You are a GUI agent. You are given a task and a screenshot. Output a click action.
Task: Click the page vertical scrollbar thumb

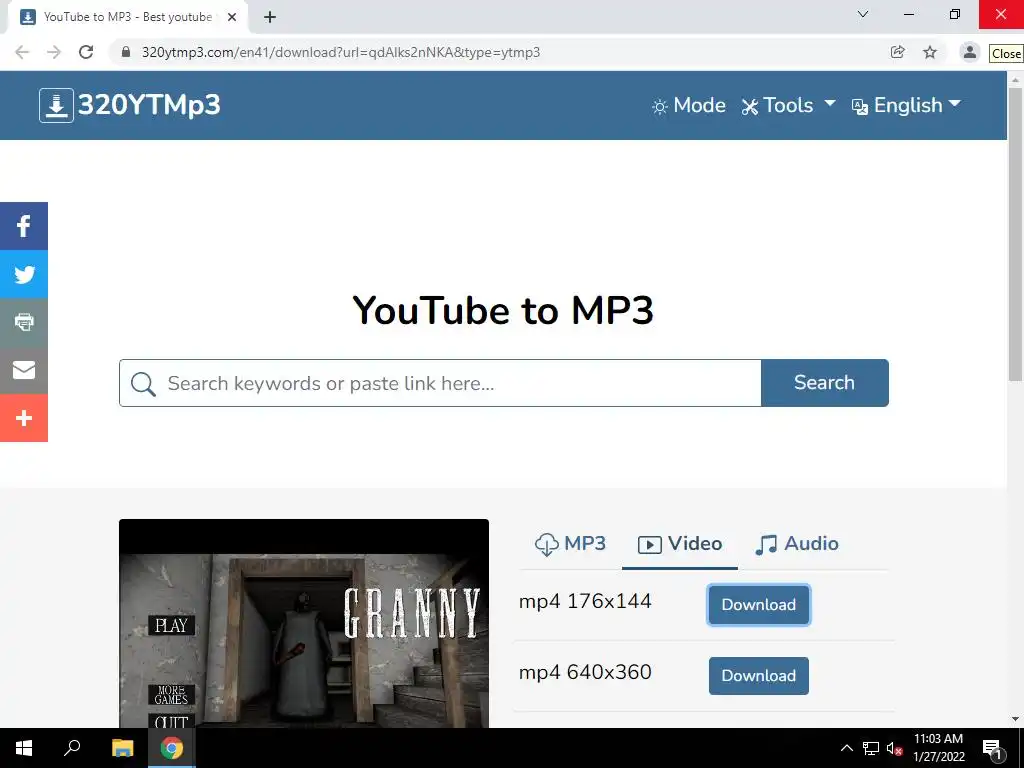coord(1015,234)
